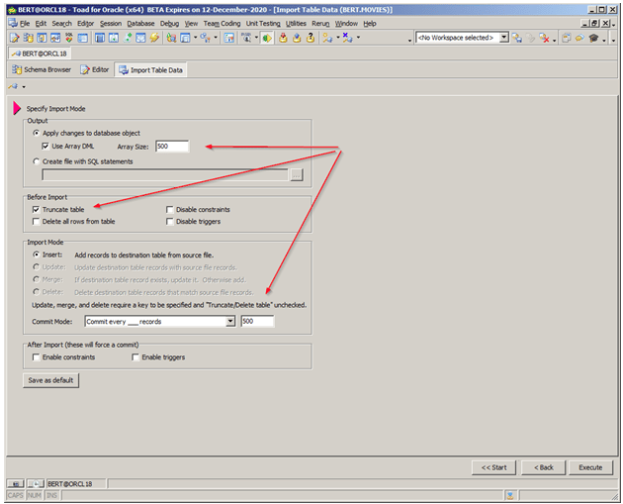Screen dimensions: 623x504
Task: Click the '<< Start' button
Action: click(494, 467)
